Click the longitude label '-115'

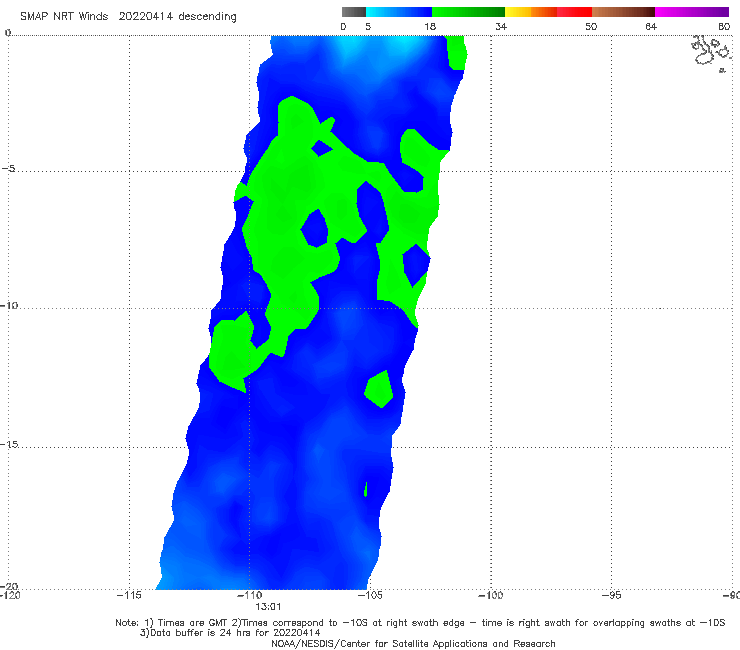(129, 595)
